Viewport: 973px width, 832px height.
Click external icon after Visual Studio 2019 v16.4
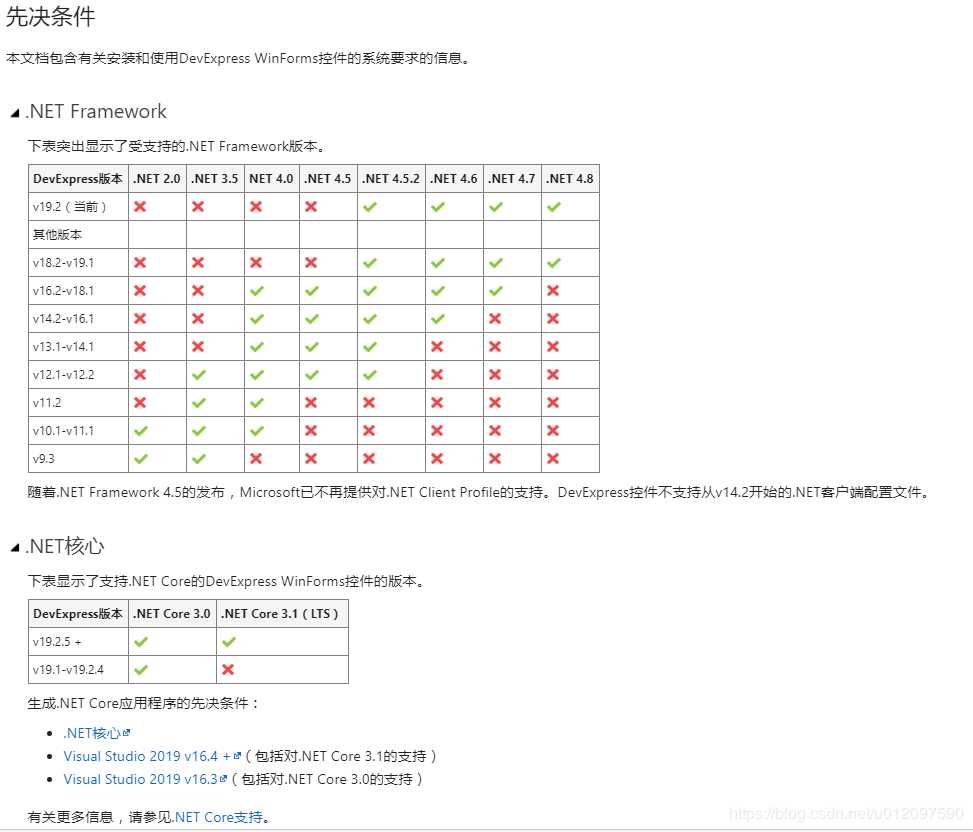tap(237, 756)
